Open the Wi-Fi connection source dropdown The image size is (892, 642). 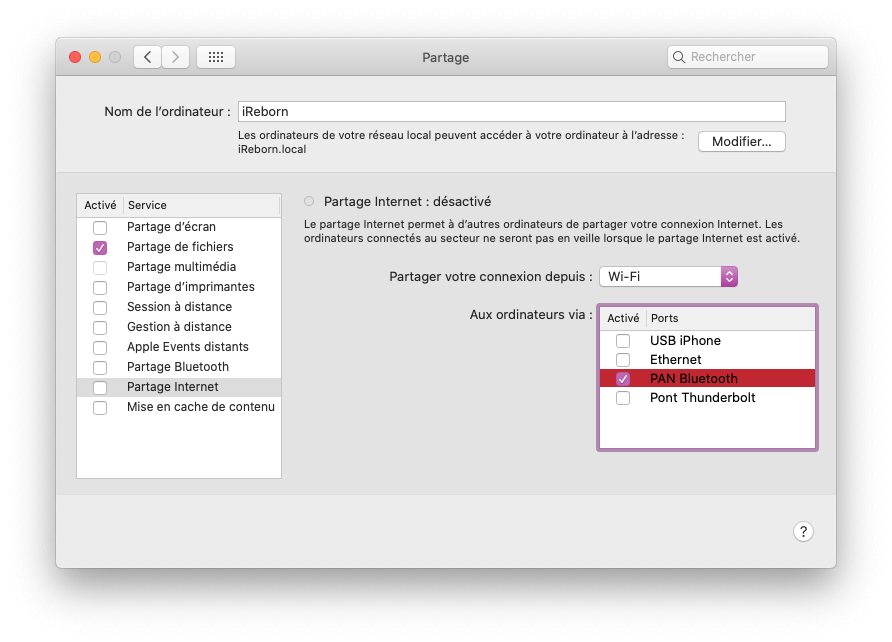coord(669,276)
